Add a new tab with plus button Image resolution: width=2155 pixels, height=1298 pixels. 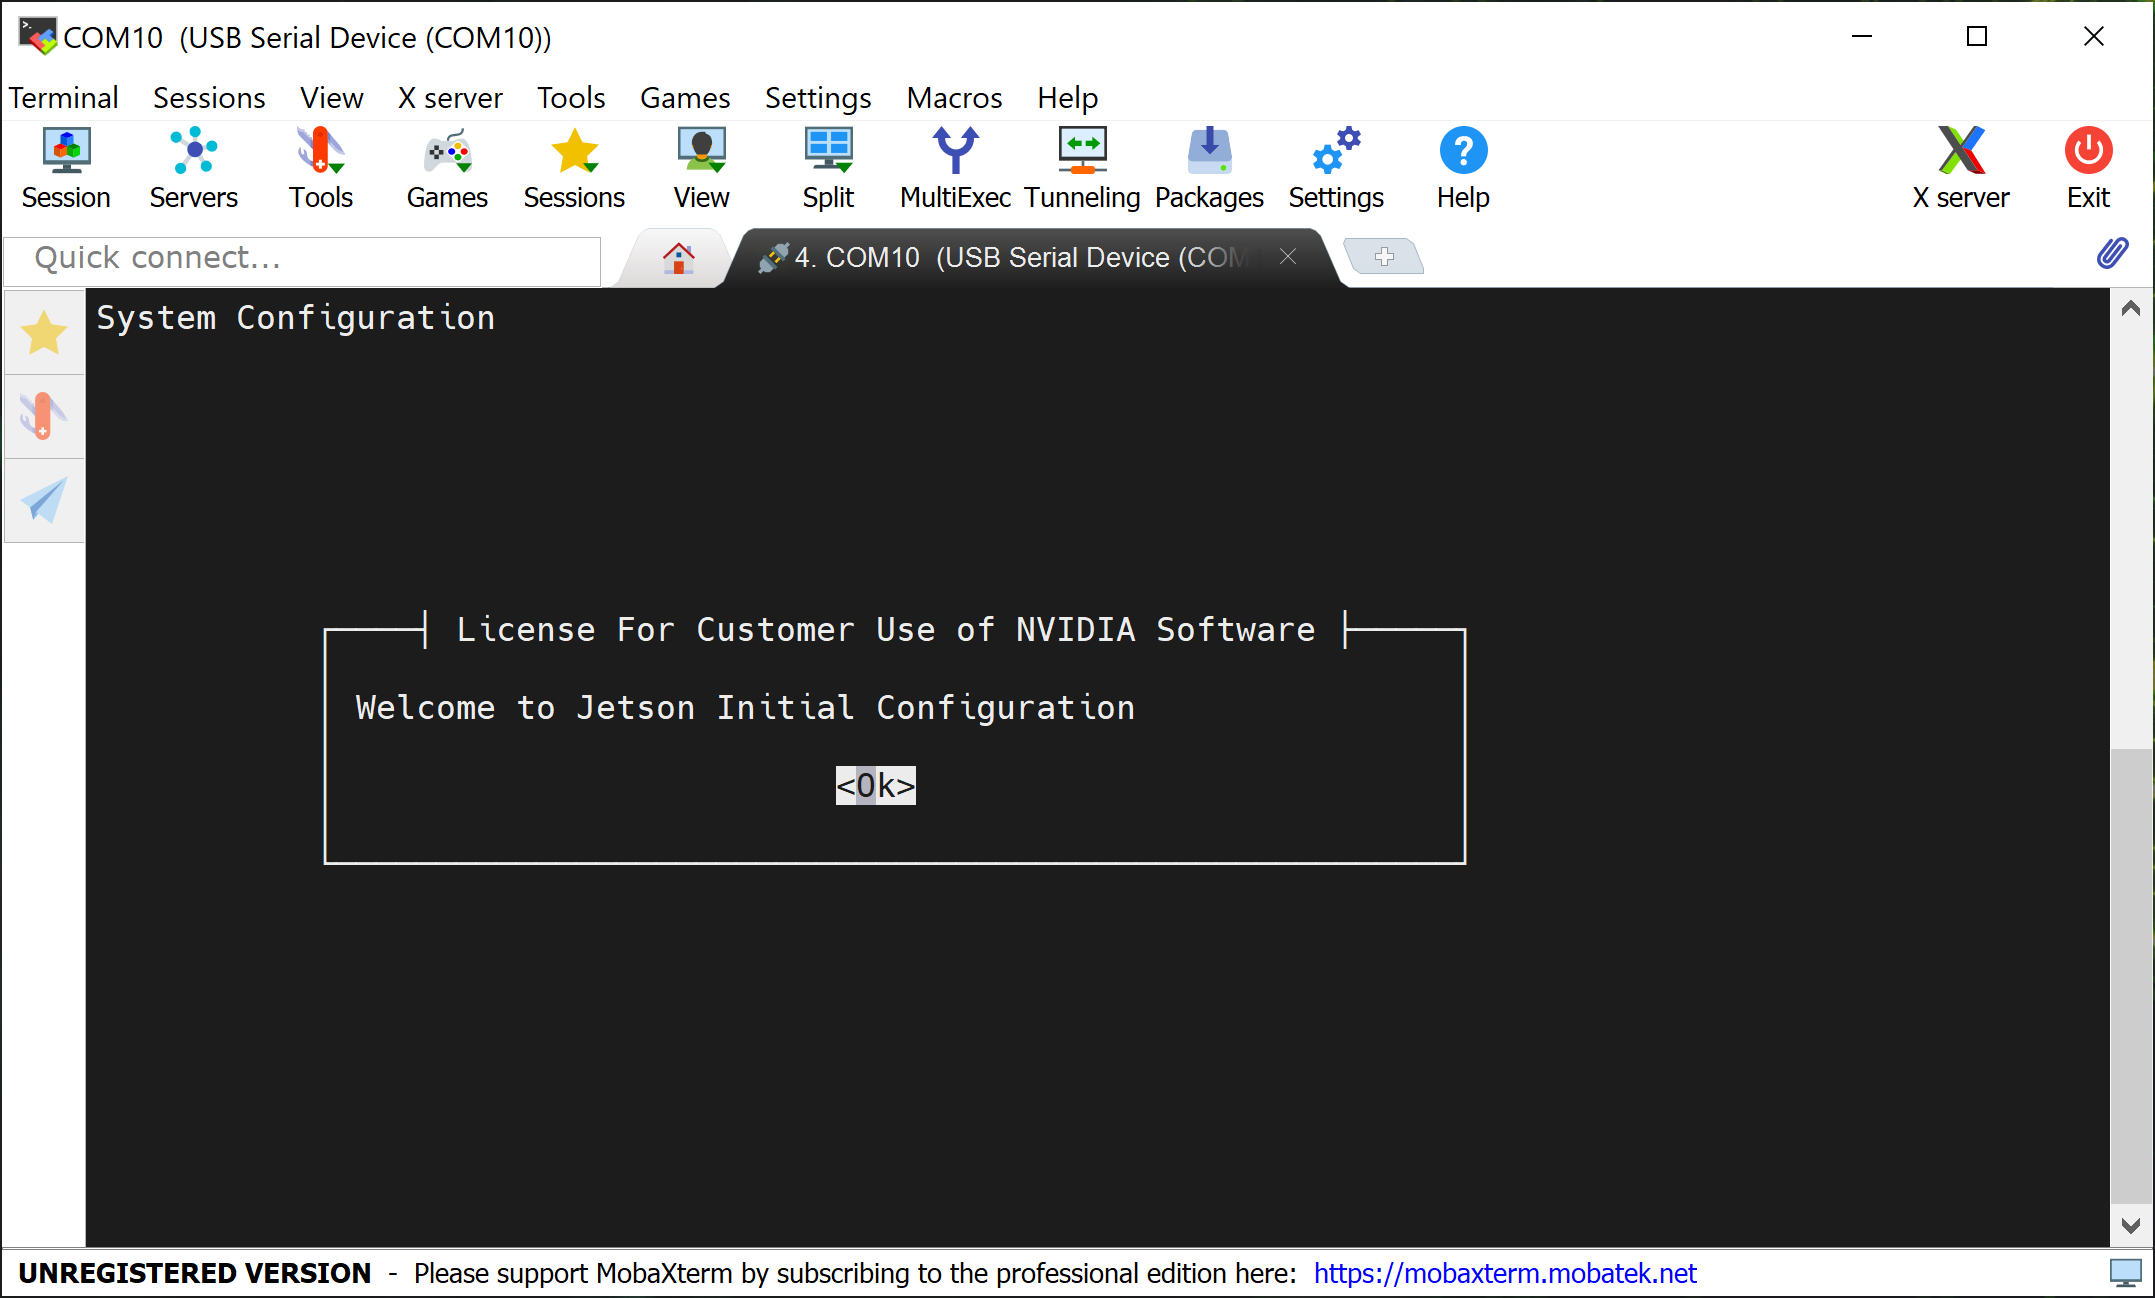tap(1384, 257)
